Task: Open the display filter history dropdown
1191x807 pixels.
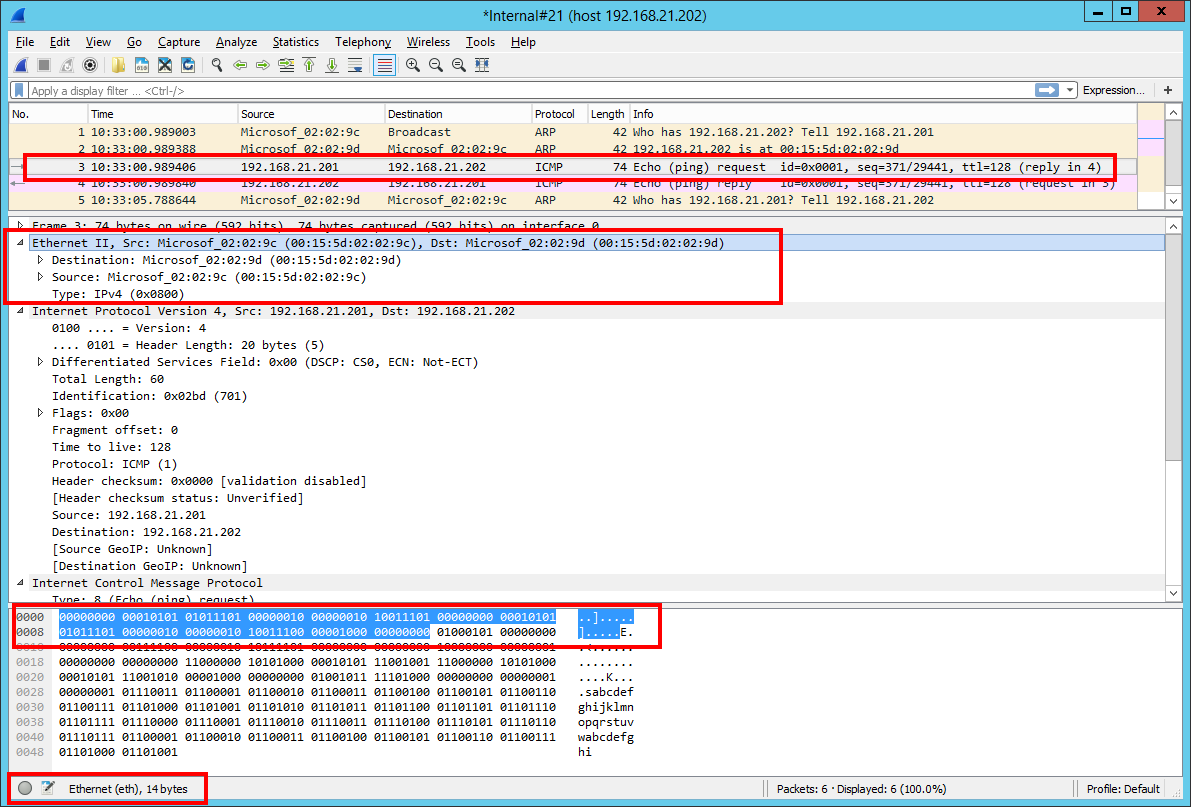Action: pos(1069,90)
